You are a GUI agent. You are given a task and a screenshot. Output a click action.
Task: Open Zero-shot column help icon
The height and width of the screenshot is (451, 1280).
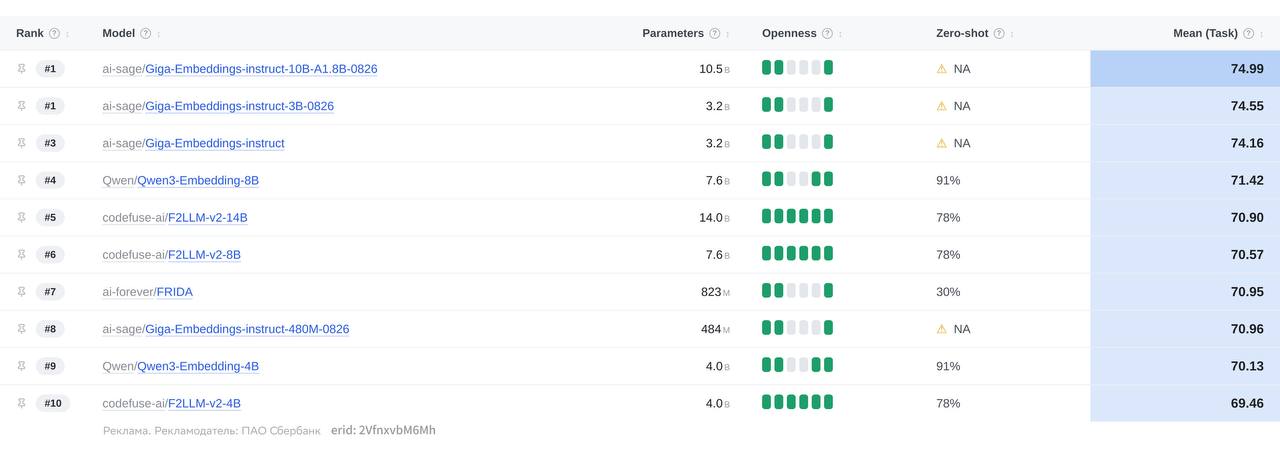click(x=999, y=33)
